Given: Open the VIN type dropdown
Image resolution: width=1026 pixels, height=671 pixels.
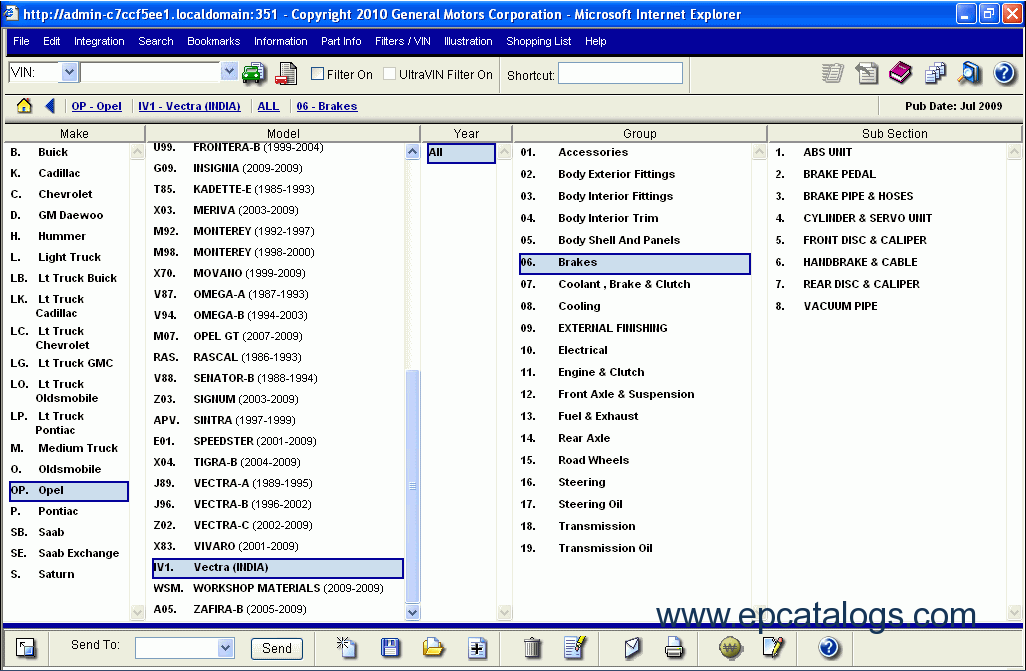Looking at the screenshot, I should tap(69, 72).
